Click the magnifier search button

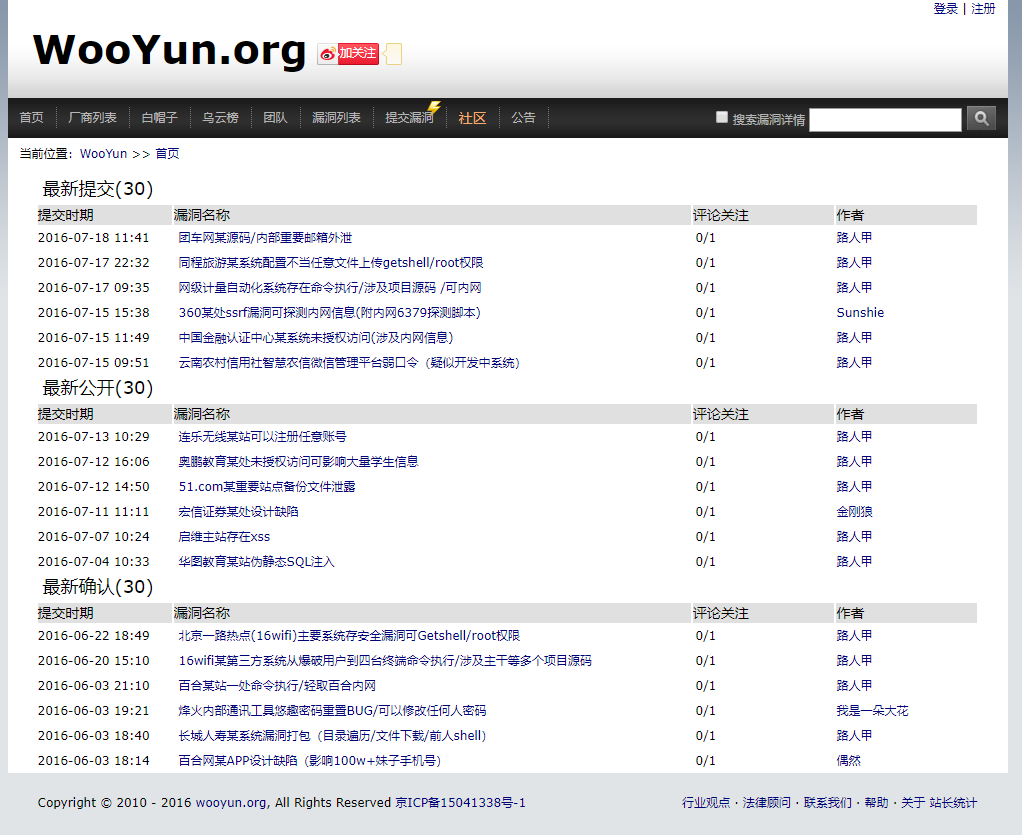click(x=981, y=118)
